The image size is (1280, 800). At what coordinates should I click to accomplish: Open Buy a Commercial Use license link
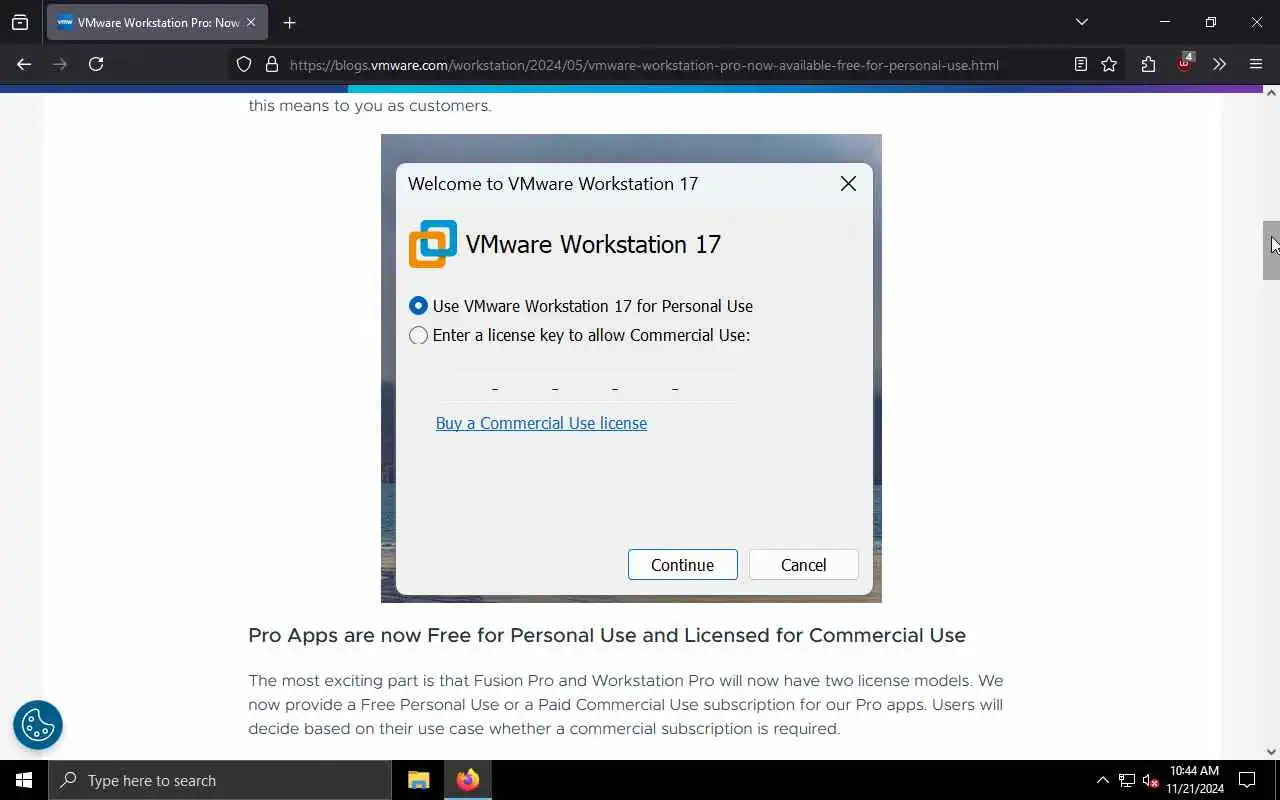pyautogui.click(x=541, y=423)
